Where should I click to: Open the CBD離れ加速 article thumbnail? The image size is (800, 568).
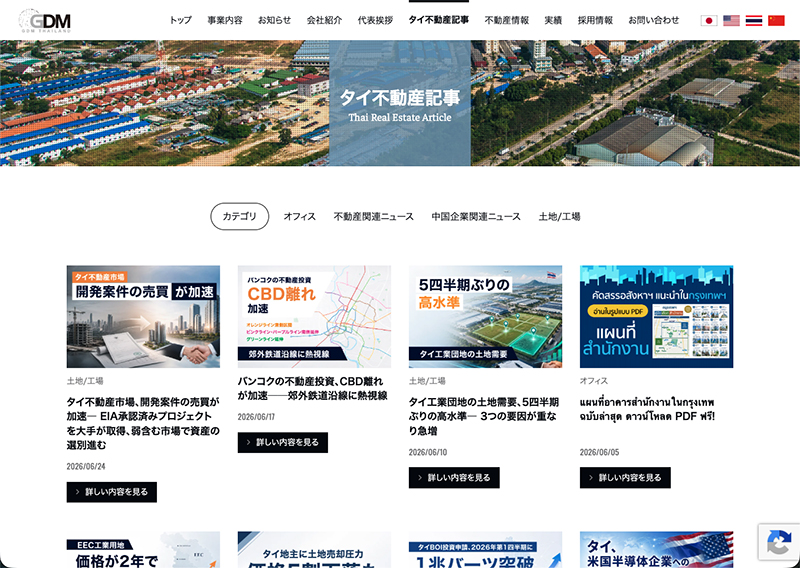coord(314,316)
